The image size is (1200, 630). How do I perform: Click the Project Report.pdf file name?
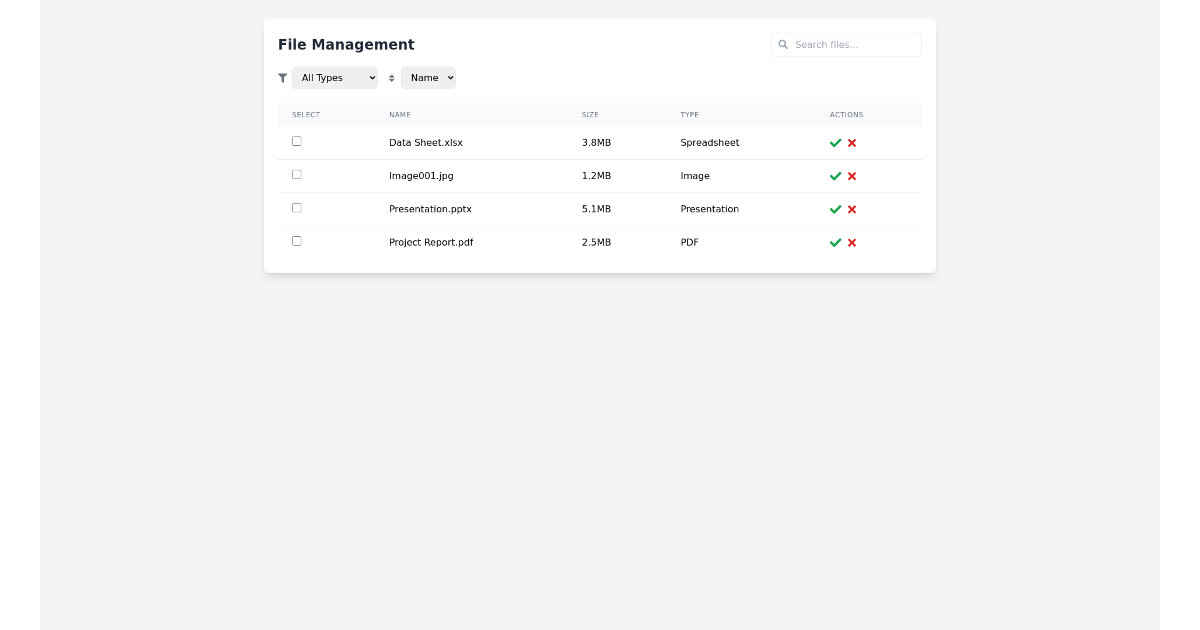pyautogui.click(x=431, y=242)
